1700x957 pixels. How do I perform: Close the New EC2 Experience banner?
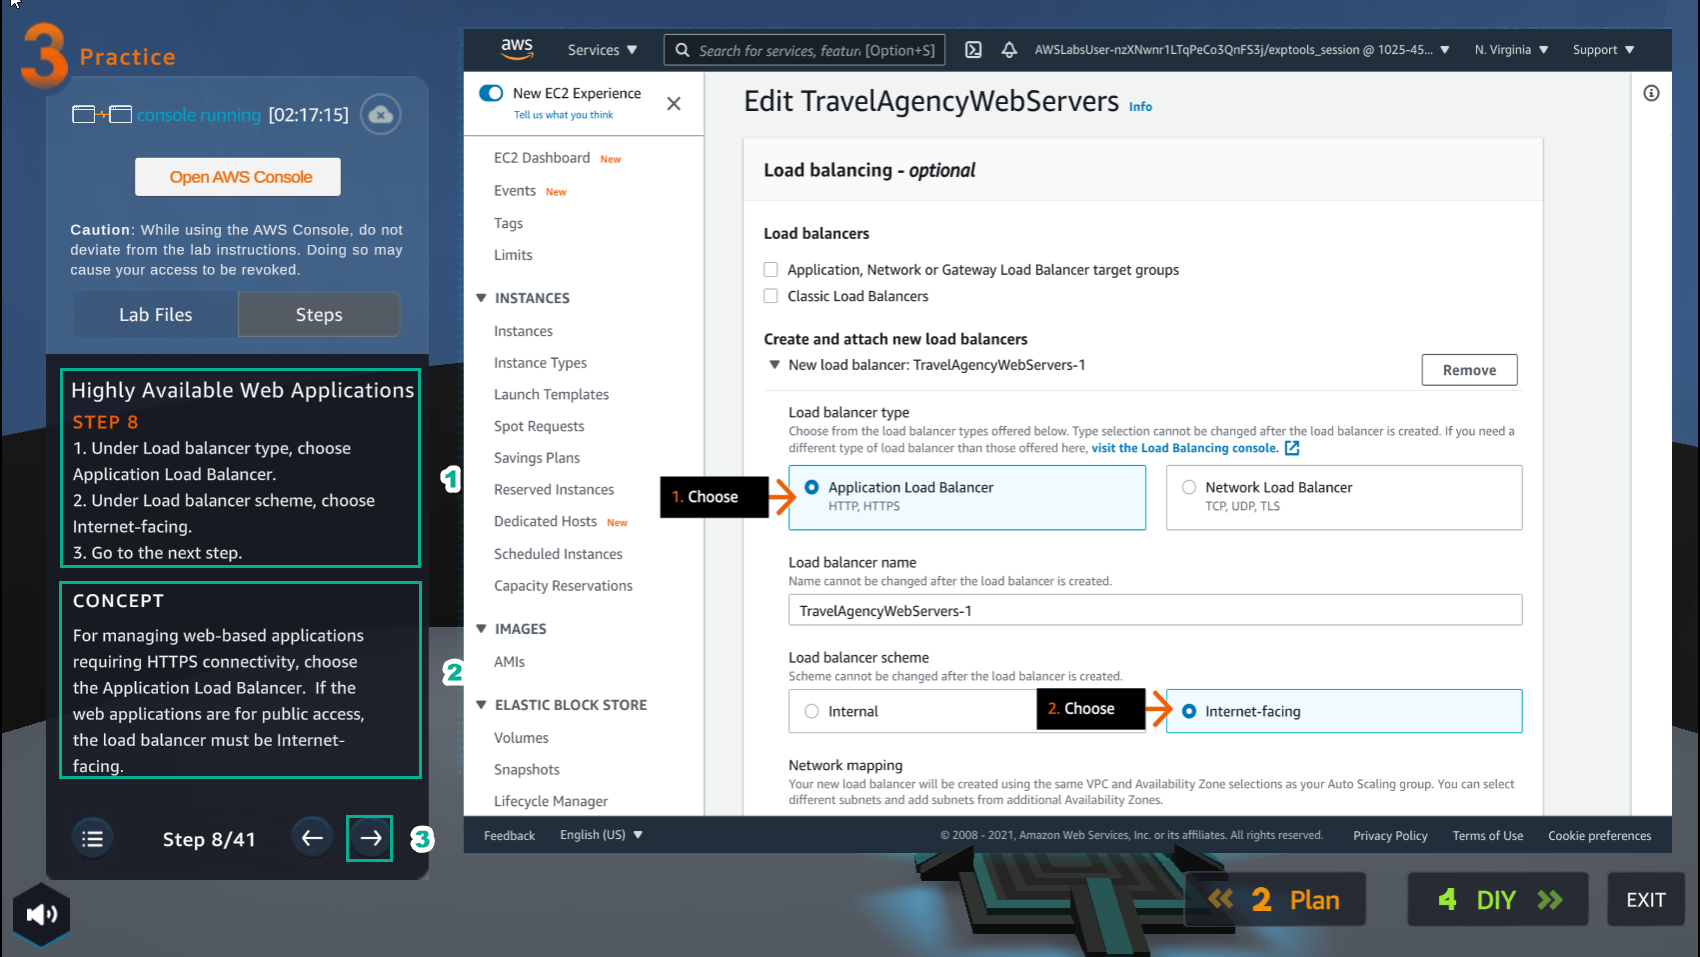point(674,103)
